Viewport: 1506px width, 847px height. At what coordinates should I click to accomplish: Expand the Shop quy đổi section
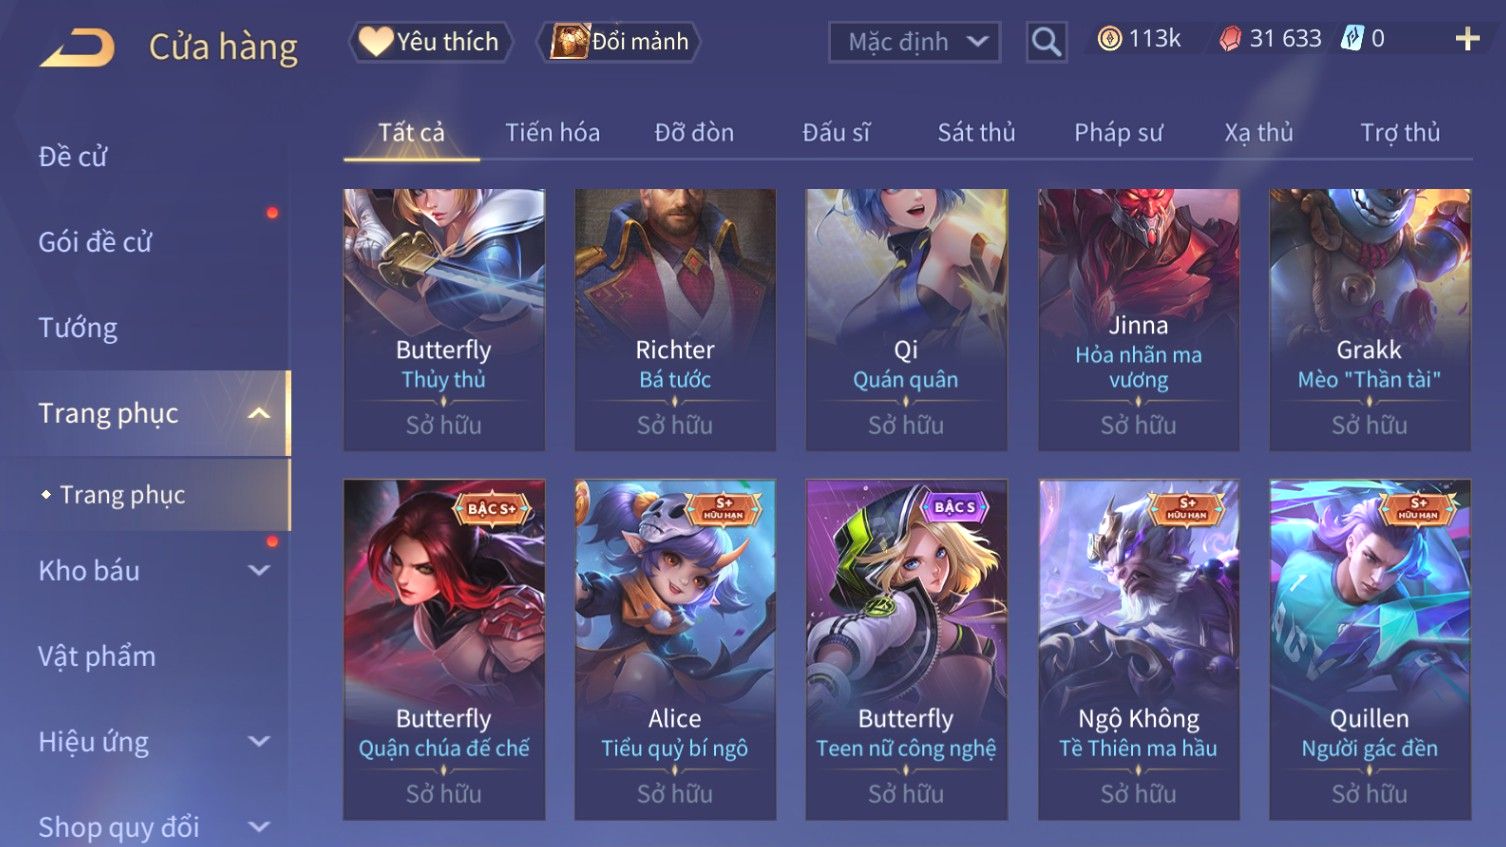coord(259,827)
